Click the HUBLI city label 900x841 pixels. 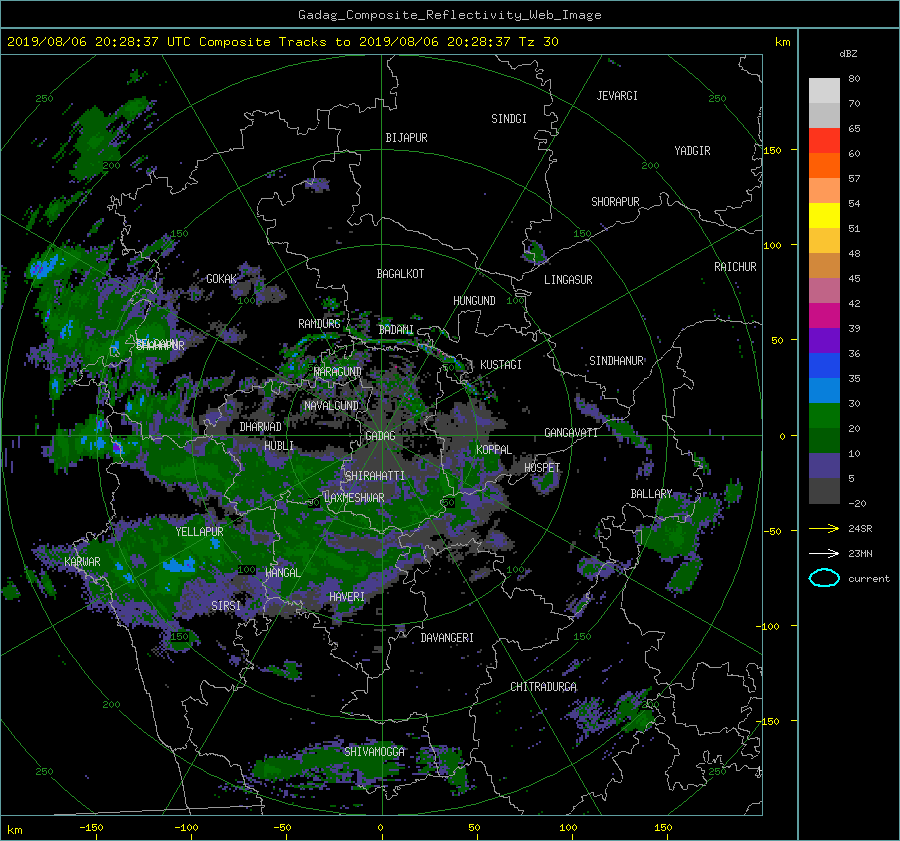pyautogui.click(x=279, y=446)
